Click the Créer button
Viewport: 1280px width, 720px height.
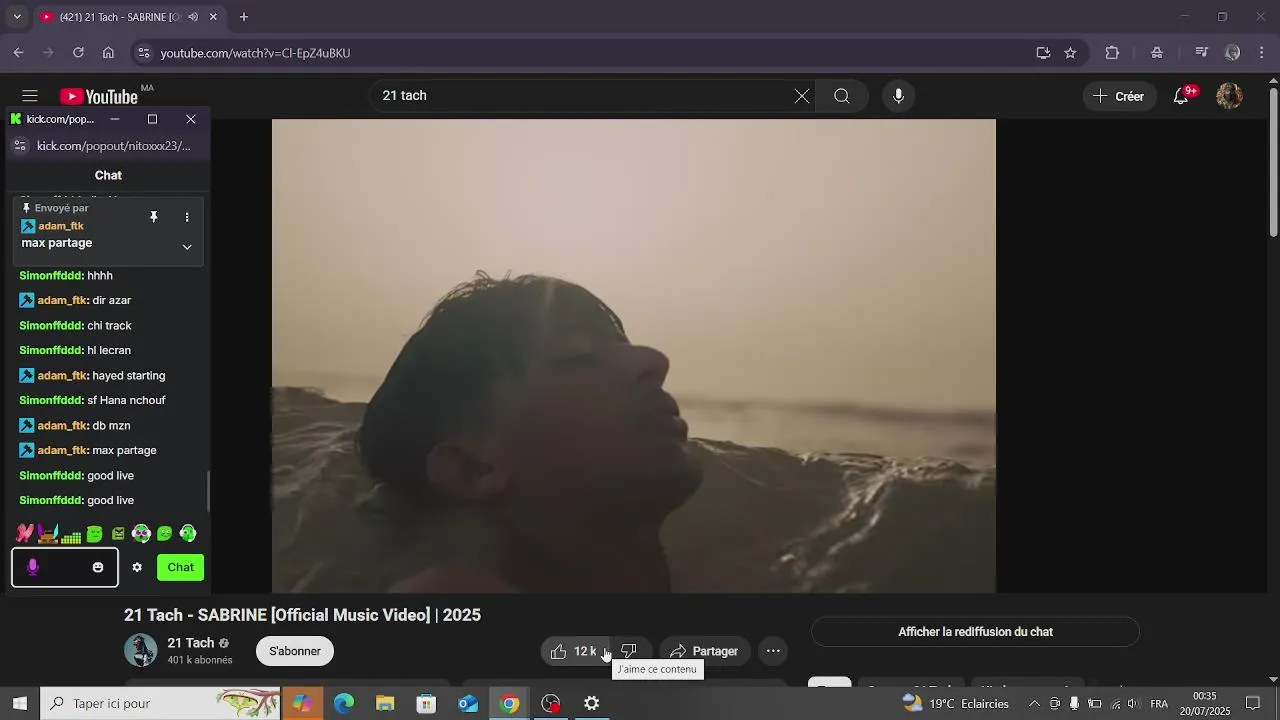click(1119, 96)
